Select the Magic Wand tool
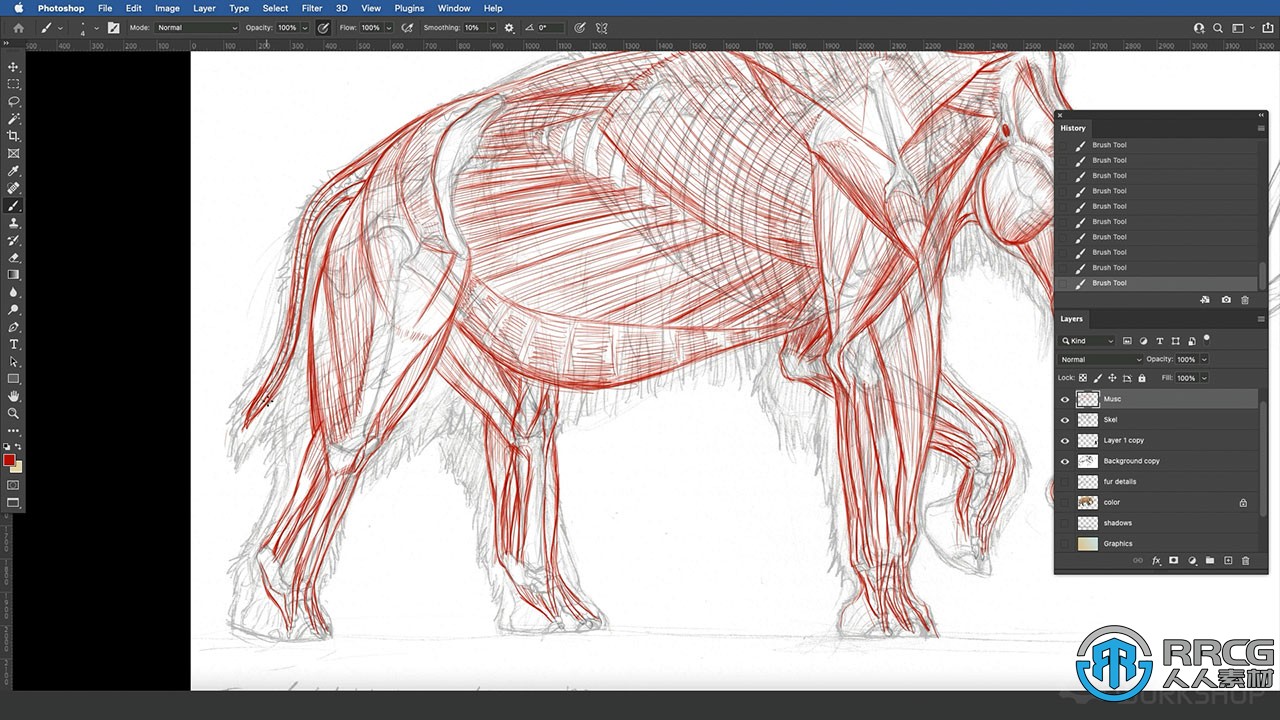1280x720 pixels. pos(13,119)
